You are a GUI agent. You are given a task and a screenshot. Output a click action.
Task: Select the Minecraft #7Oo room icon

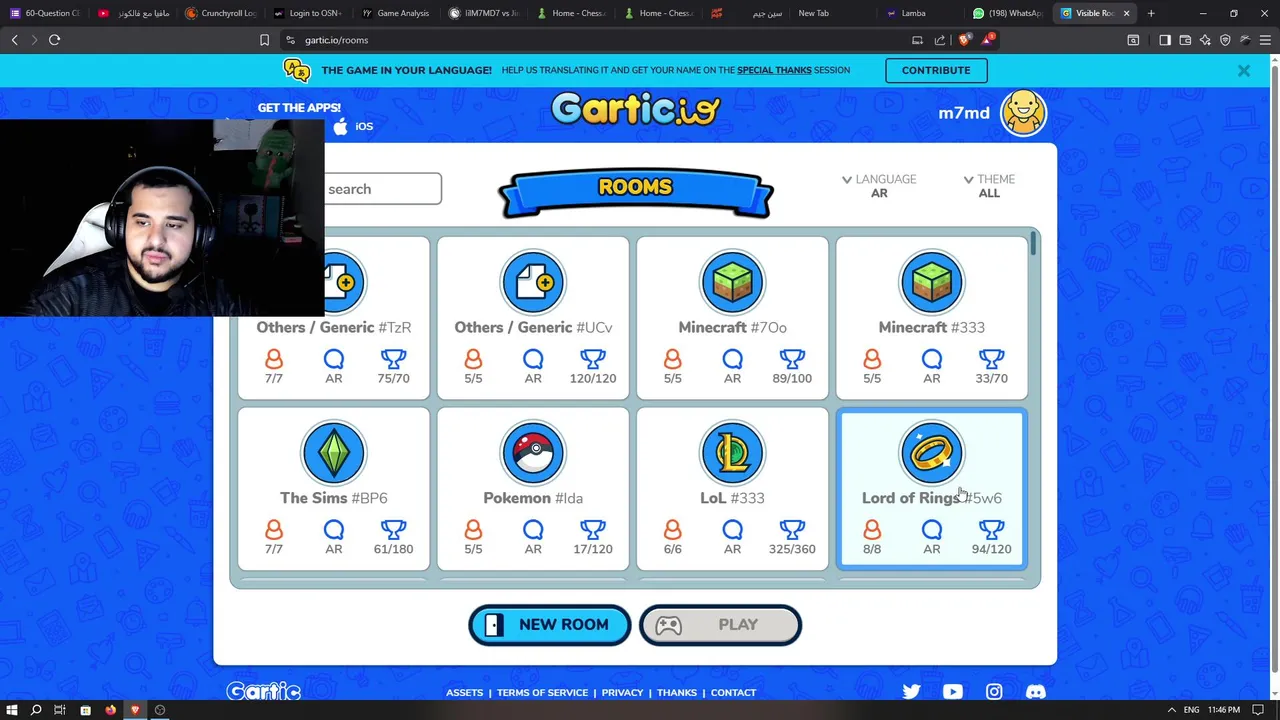click(732, 282)
